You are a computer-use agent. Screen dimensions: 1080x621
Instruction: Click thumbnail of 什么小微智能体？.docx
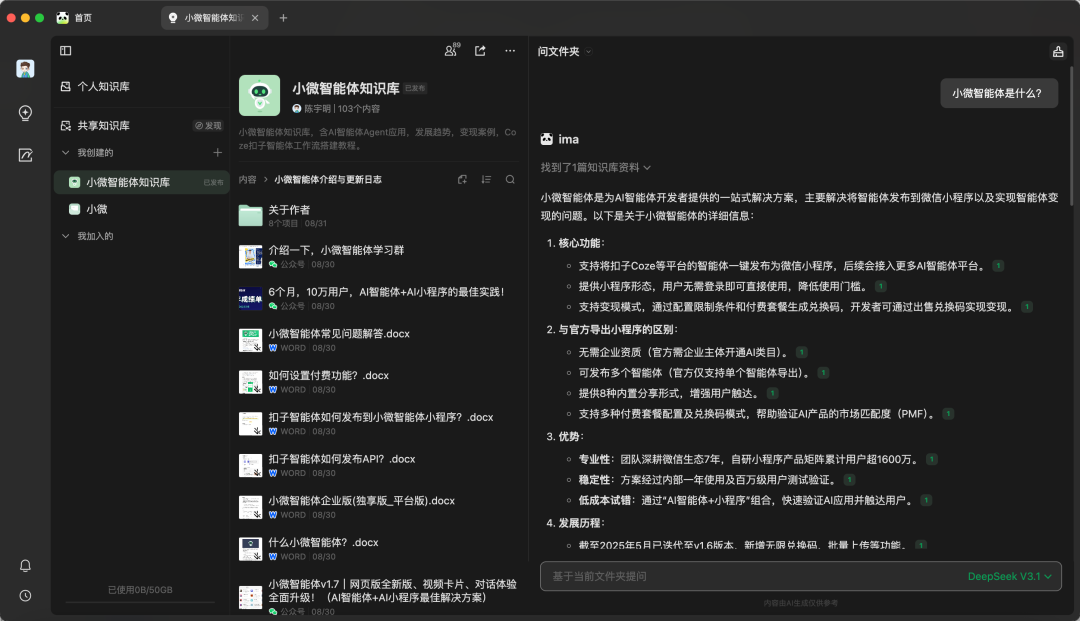(251, 549)
